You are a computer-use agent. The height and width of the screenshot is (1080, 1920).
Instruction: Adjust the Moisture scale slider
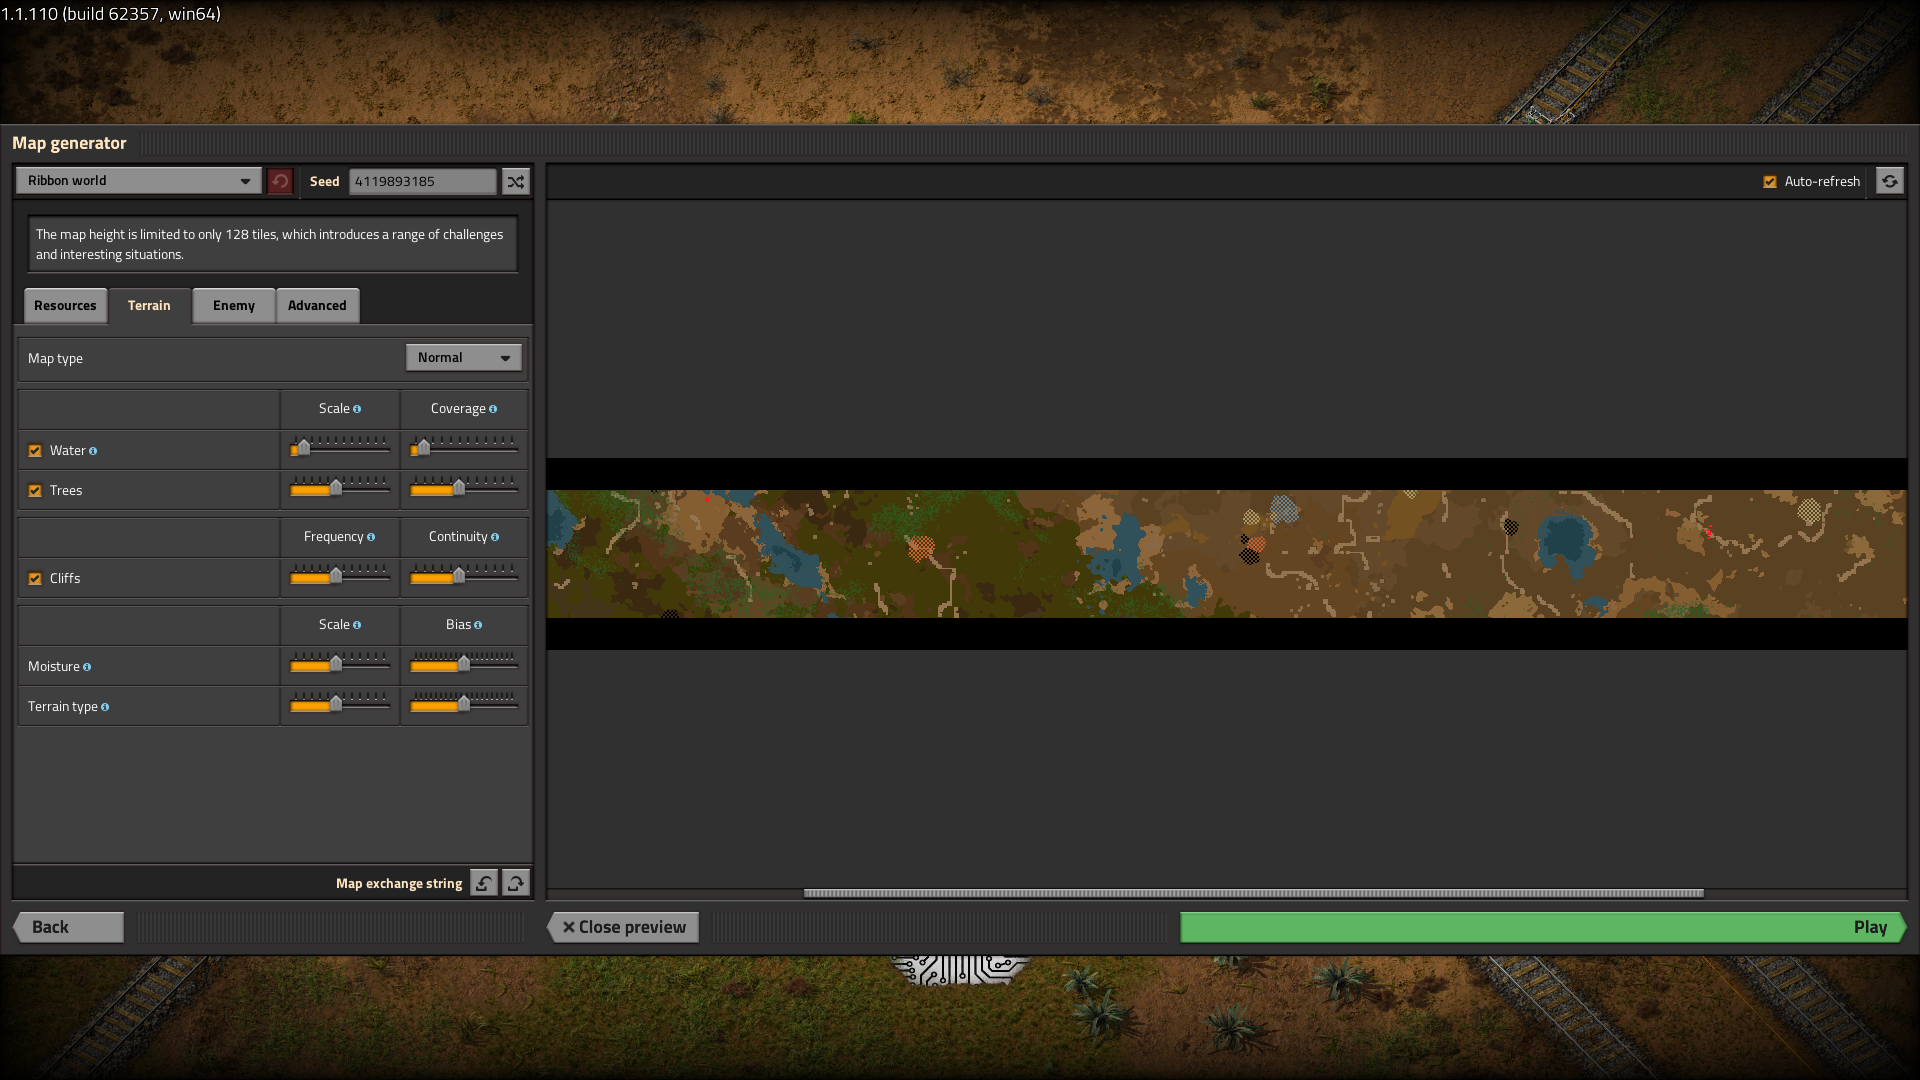340,664
